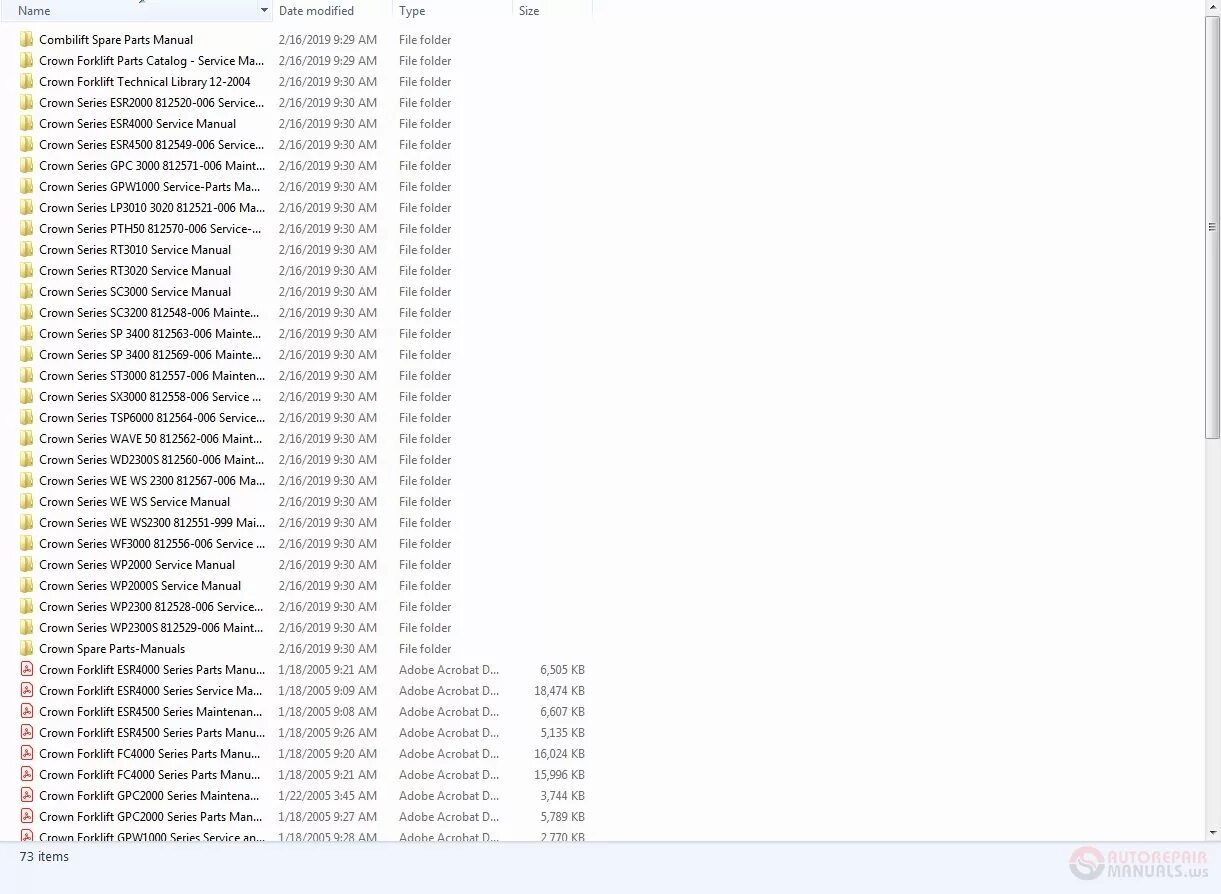Select Crown Series ESR4500 812549-006 folder name
The image size is (1221, 894).
152,145
